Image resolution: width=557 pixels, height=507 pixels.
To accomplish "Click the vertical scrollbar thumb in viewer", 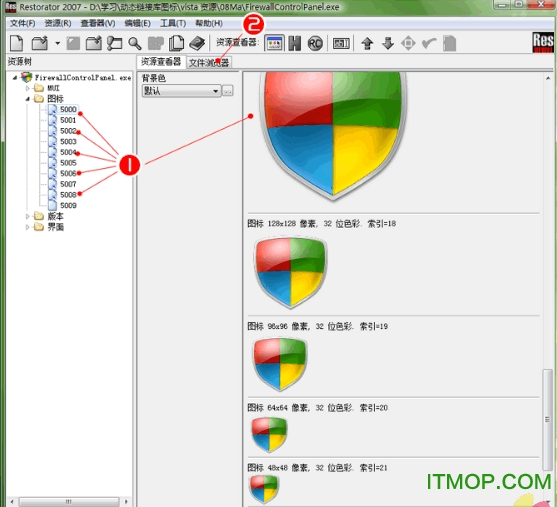I will 547,420.
